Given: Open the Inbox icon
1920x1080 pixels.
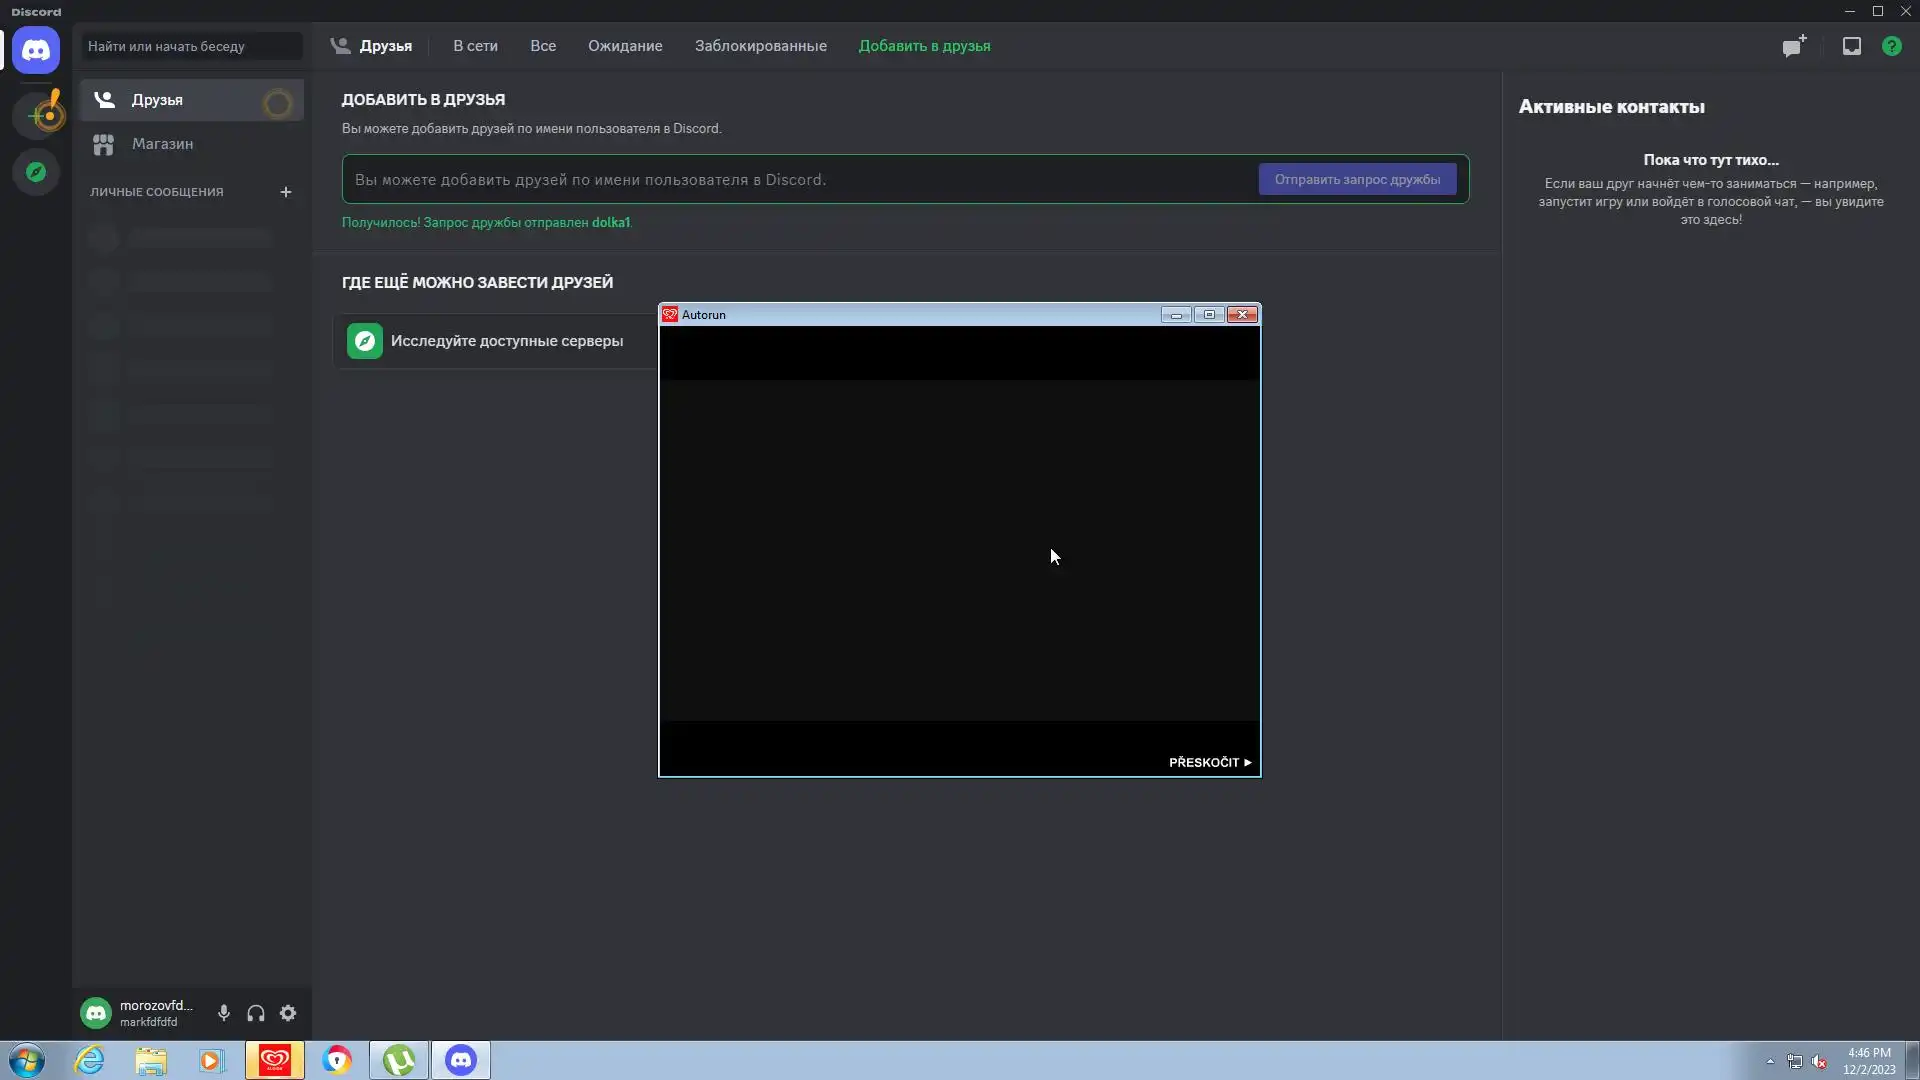Looking at the screenshot, I should pos(1852,46).
